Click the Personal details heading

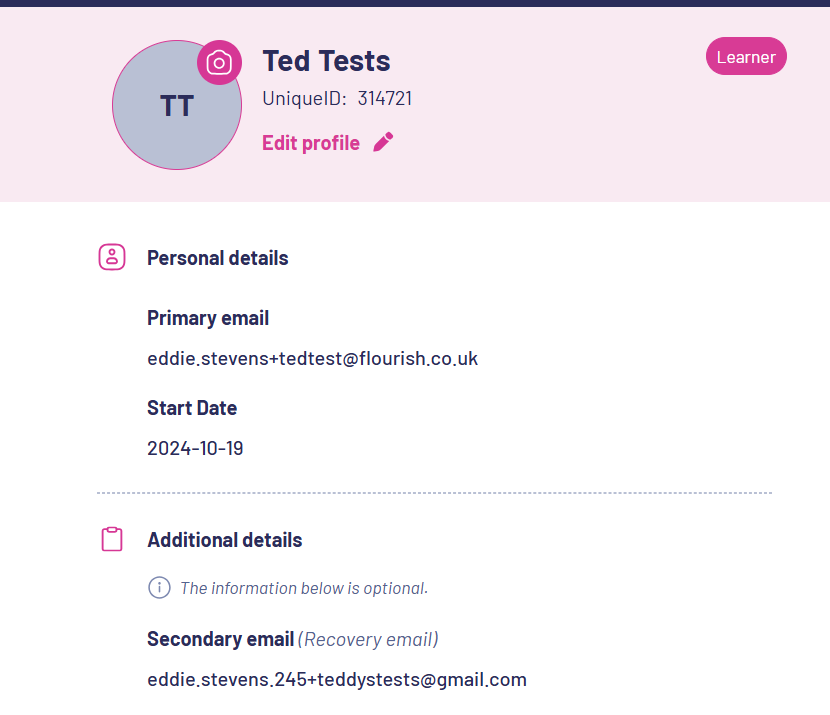coord(217,258)
